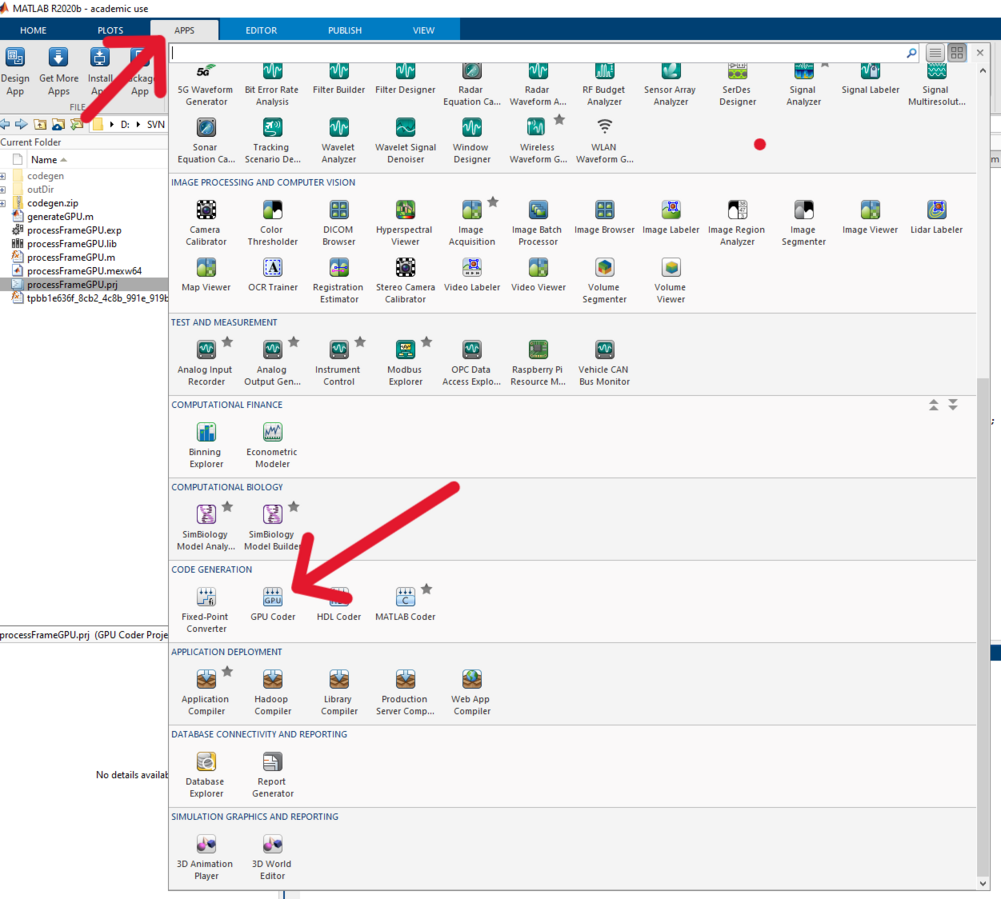Open the PUBLISH tab
The height and width of the screenshot is (899, 1001).
(345, 30)
